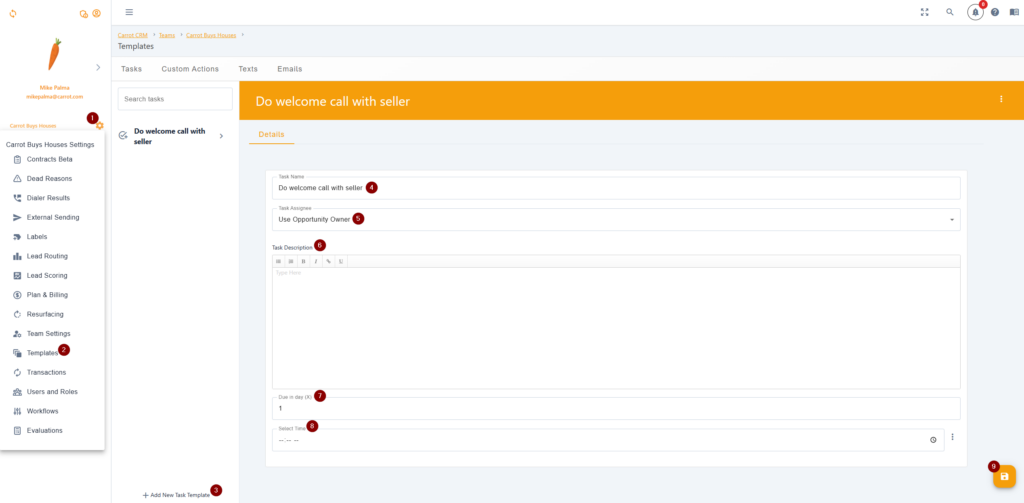Expand the chevron beside the carrot avatar

pos(97,67)
